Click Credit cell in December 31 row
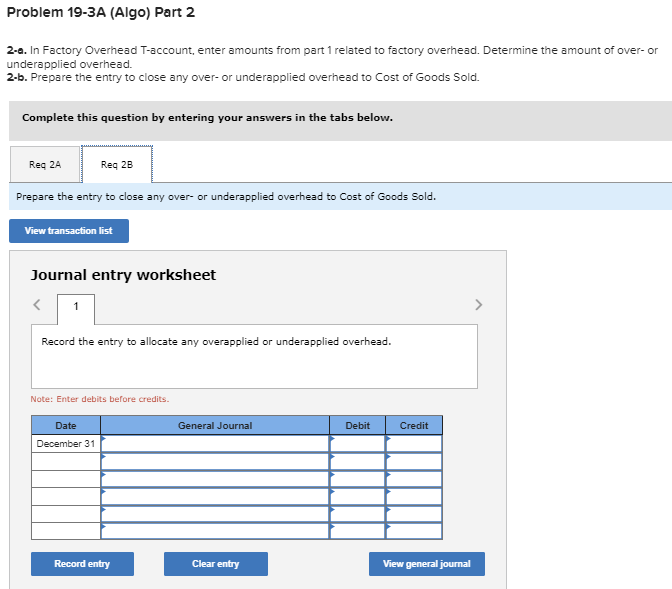 point(414,444)
